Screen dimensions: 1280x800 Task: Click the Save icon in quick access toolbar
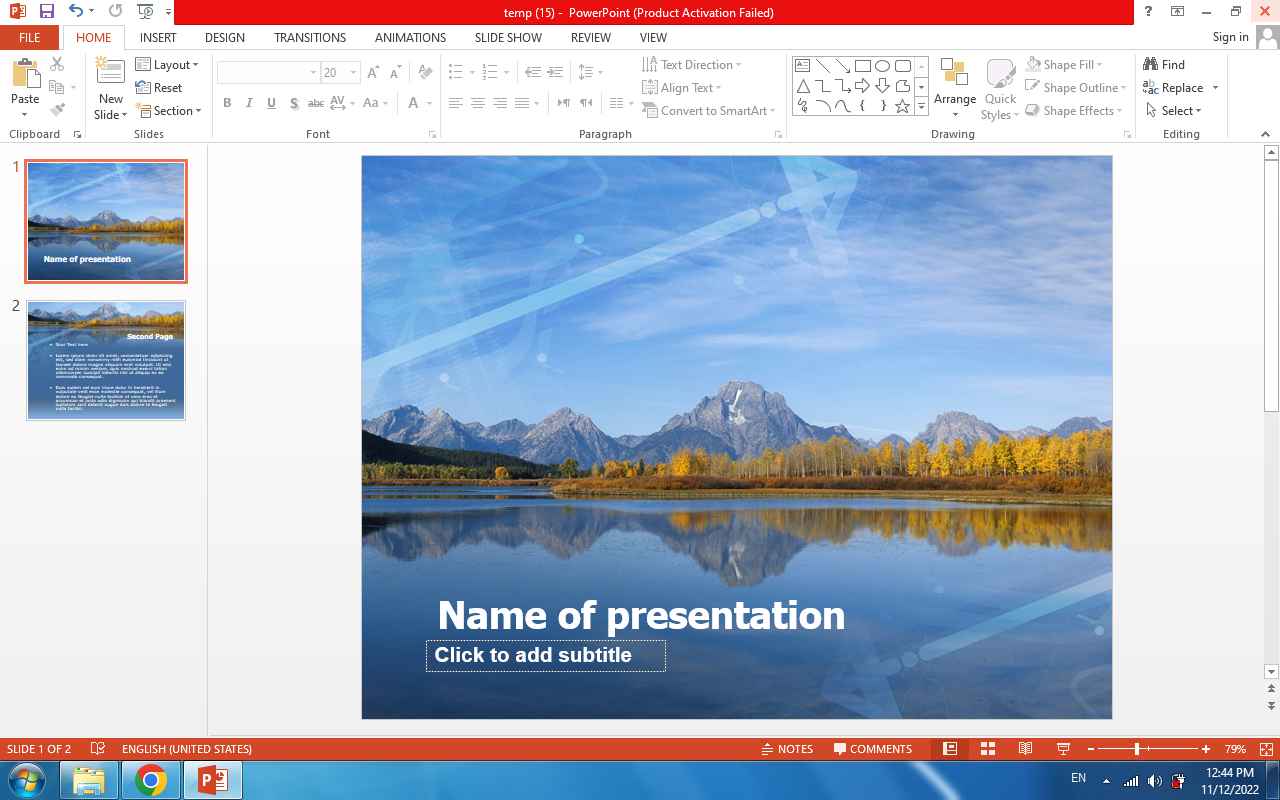click(x=47, y=12)
